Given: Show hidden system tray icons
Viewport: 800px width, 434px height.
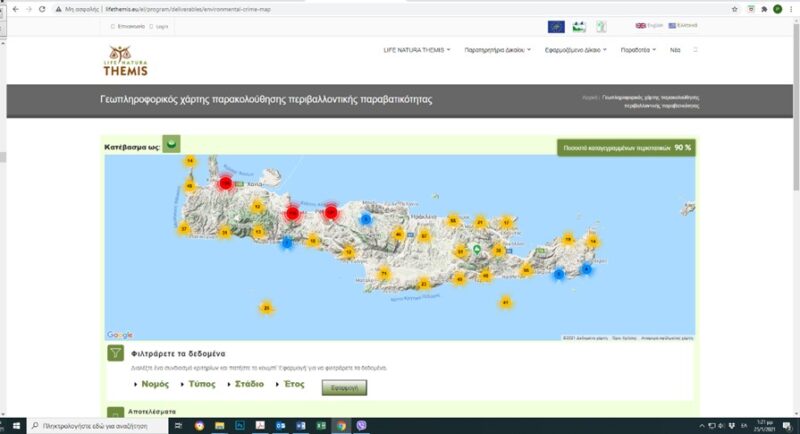Looking at the screenshot, I should 702,426.
